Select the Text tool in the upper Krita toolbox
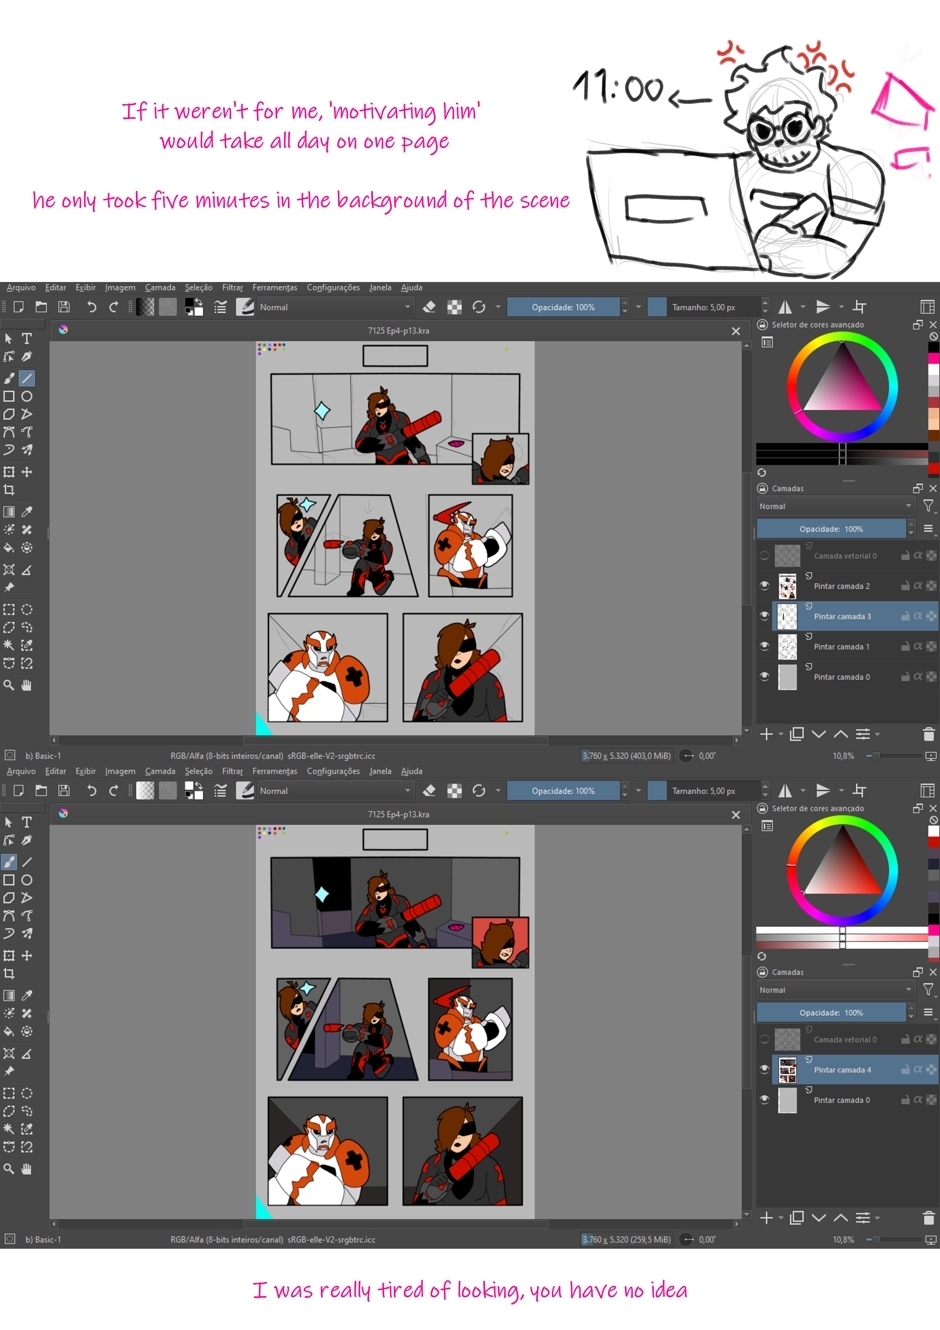940x1330 pixels. pos(27,339)
